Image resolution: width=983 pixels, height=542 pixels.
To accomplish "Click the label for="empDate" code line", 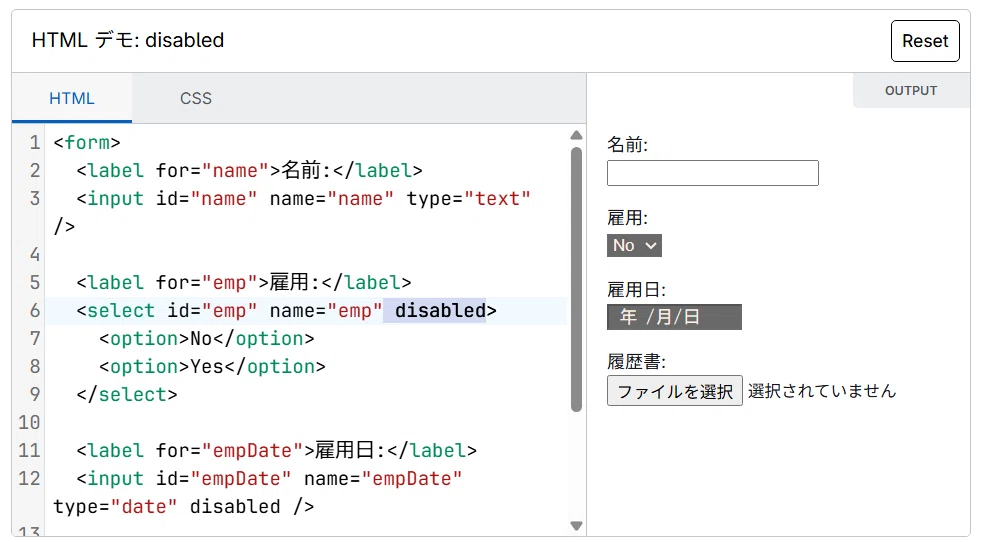I will (x=276, y=451).
